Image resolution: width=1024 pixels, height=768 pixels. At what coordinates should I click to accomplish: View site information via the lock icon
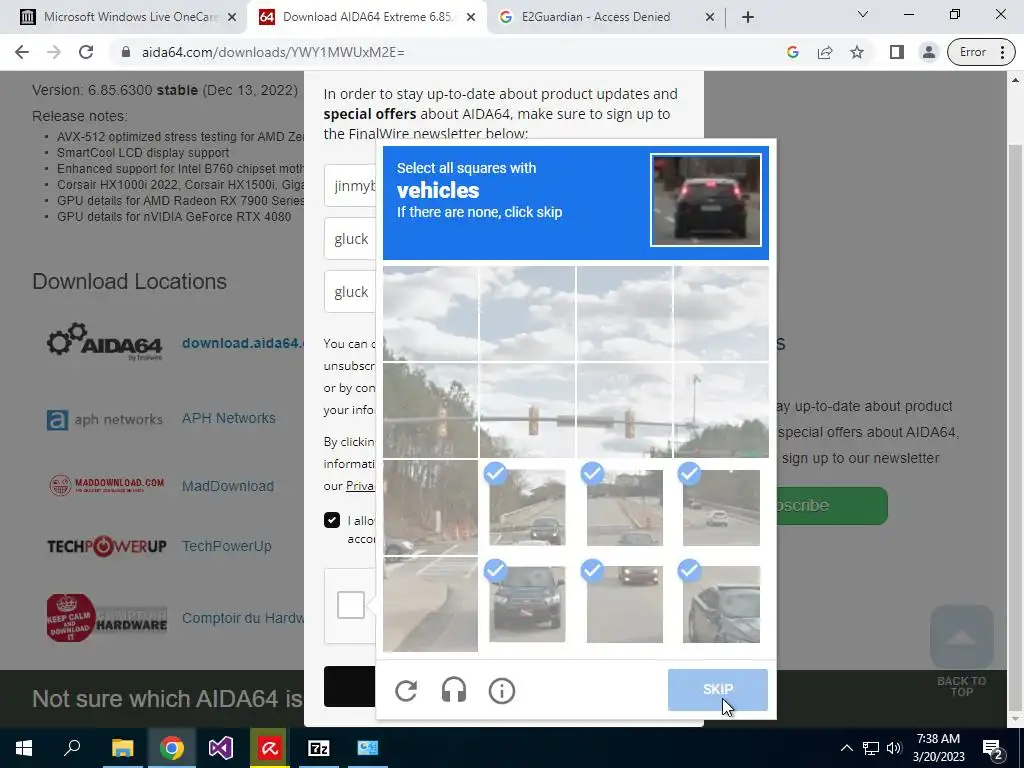coord(125,52)
